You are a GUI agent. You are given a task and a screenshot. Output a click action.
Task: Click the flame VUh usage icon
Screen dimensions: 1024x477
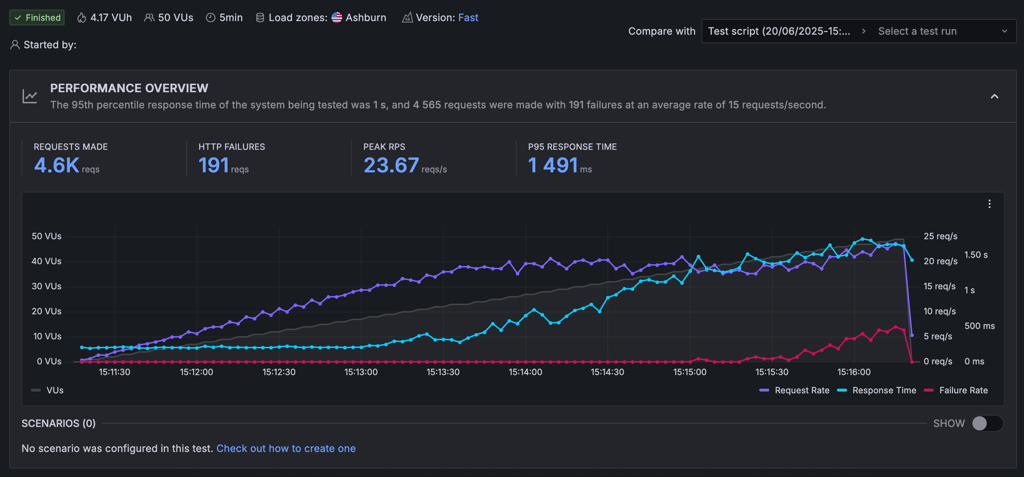81,18
